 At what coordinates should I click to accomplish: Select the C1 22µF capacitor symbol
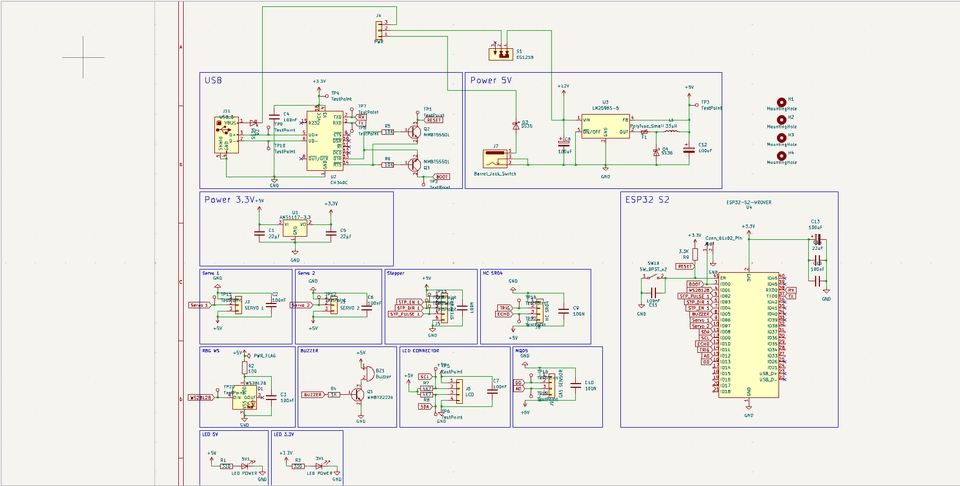(260, 233)
